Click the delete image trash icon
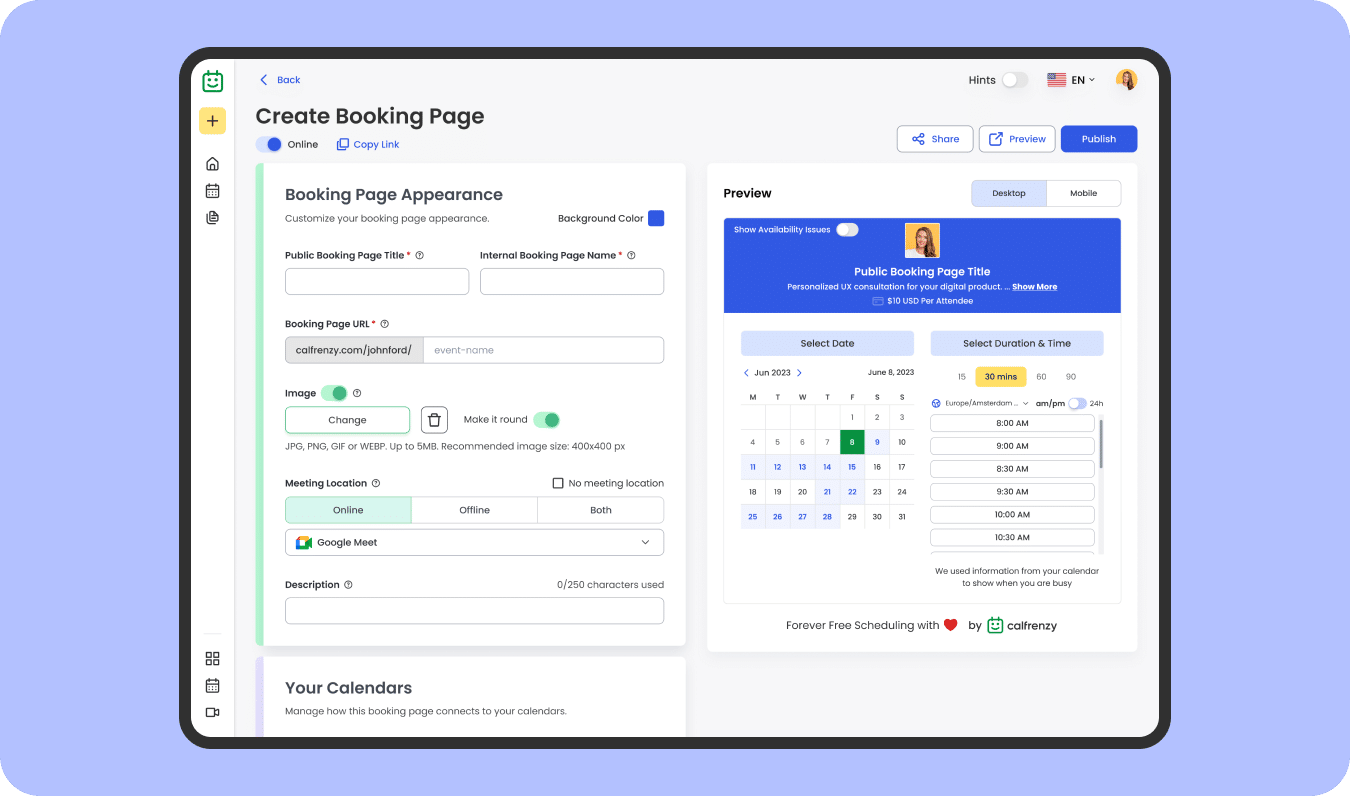This screenshot has width=1350, height=796. (434, 420)
